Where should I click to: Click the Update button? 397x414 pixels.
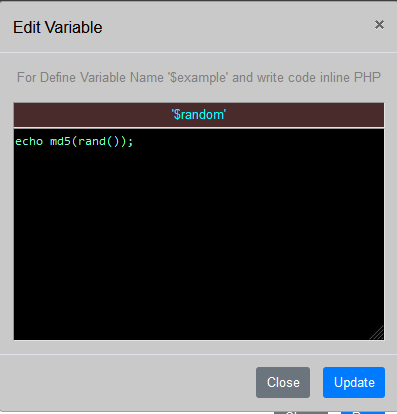tap(354, 382)
